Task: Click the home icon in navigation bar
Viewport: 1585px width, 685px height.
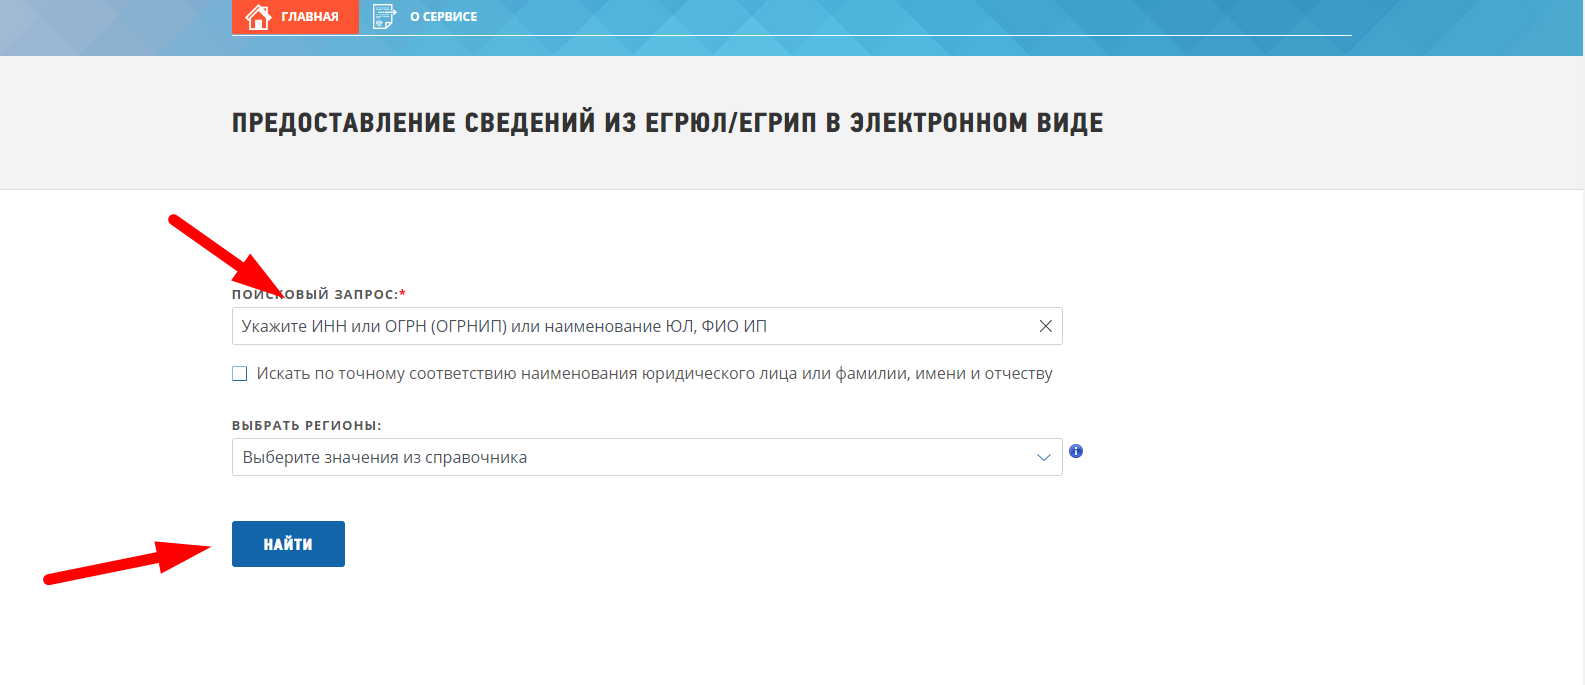Action: tap(258, 17)
